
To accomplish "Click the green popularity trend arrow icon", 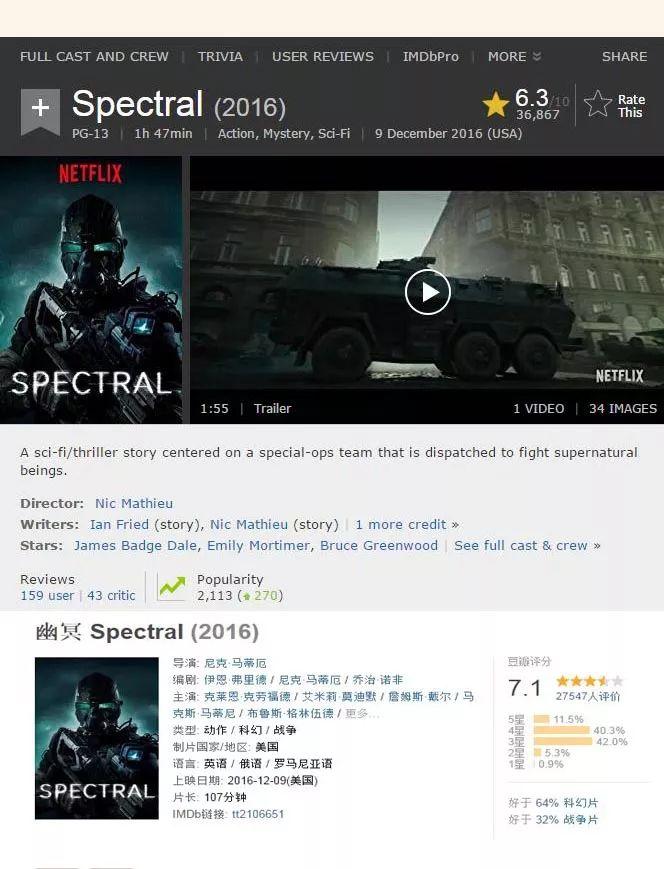I will [172, 587].
